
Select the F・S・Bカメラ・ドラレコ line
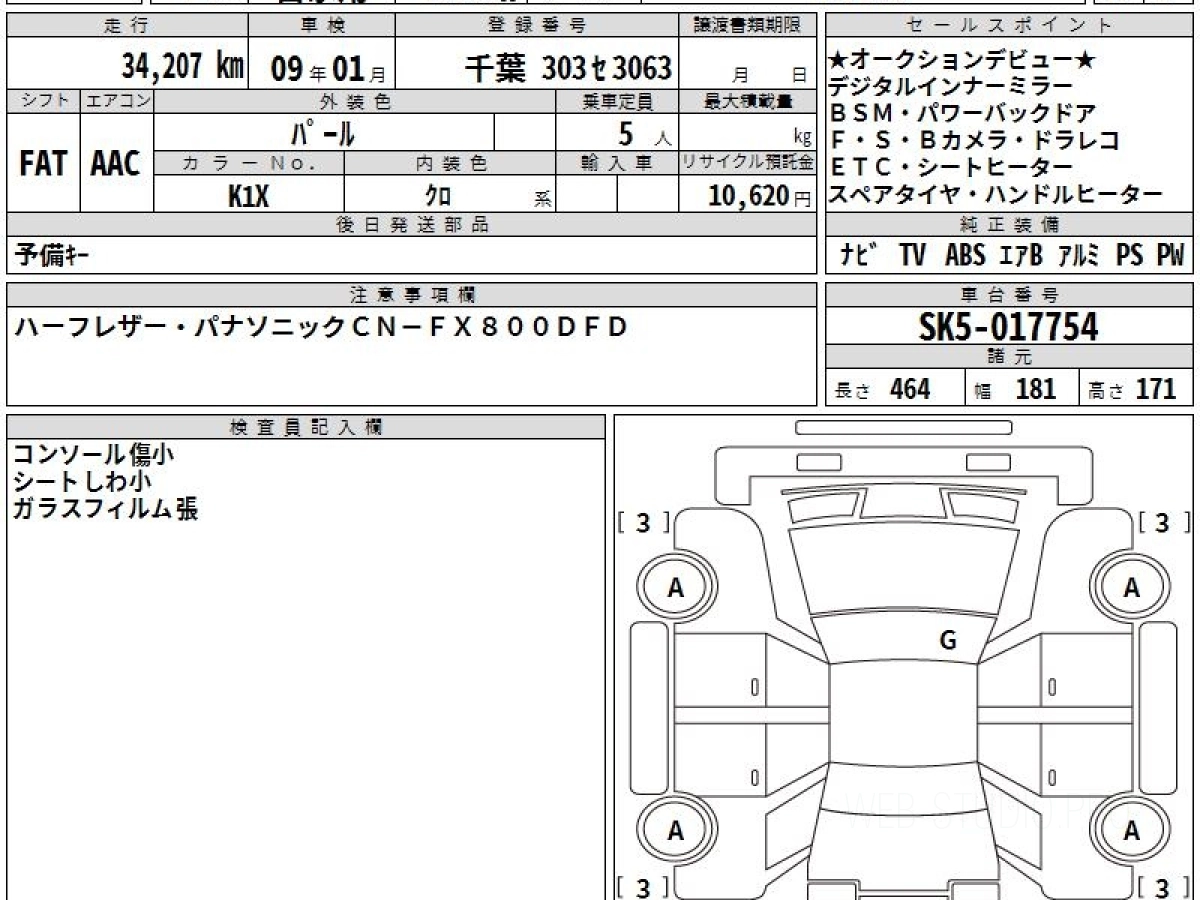(x=975, y=140)
